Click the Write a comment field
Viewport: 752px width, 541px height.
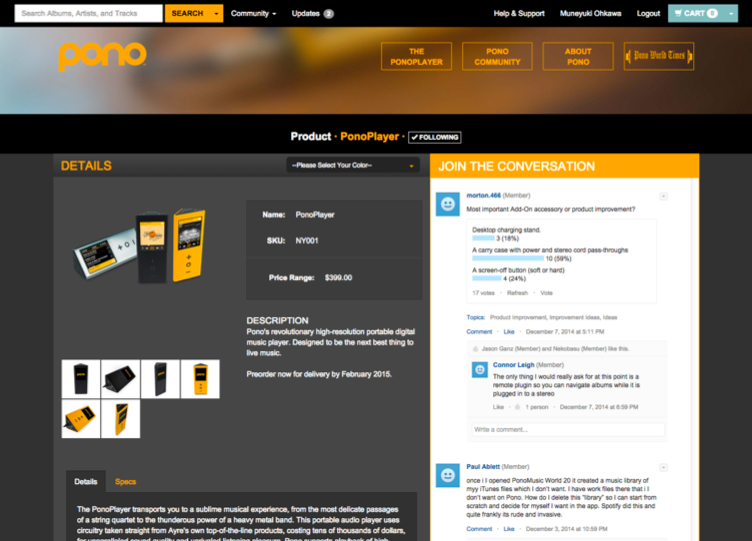tap(568, 430)
